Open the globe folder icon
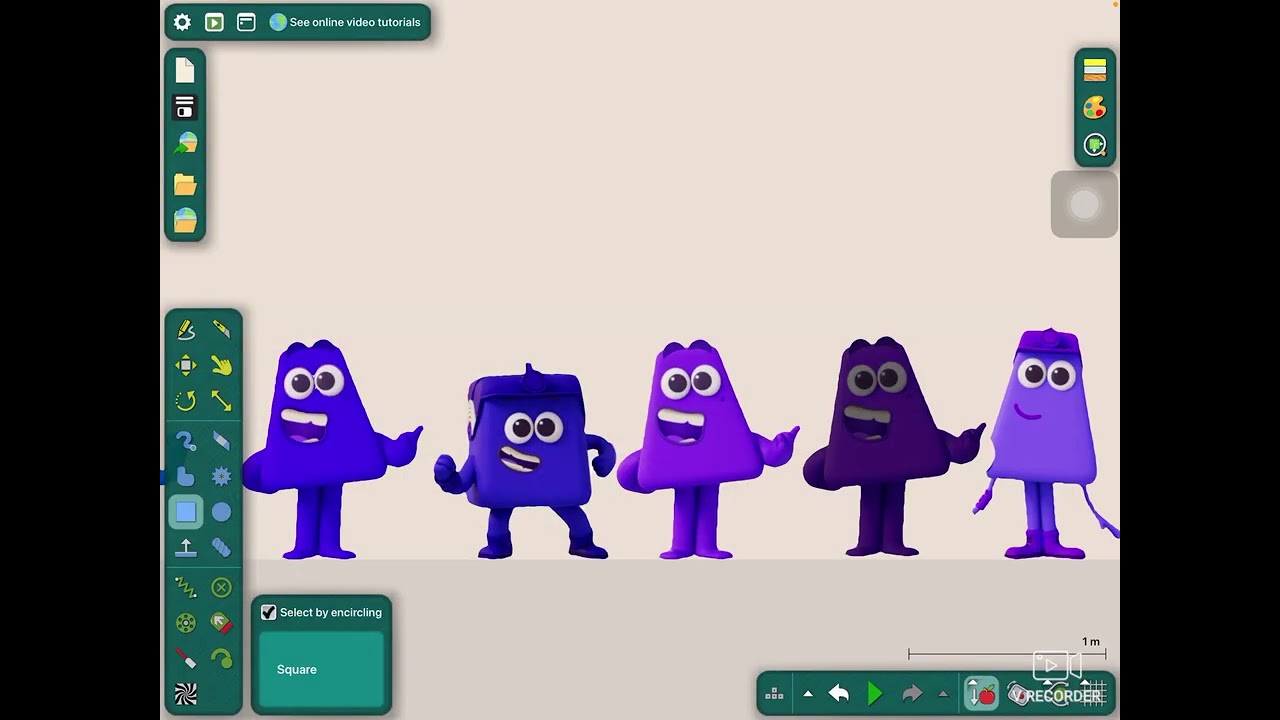The width and height of the screenshot is (1280, 720). coord(185,220)
